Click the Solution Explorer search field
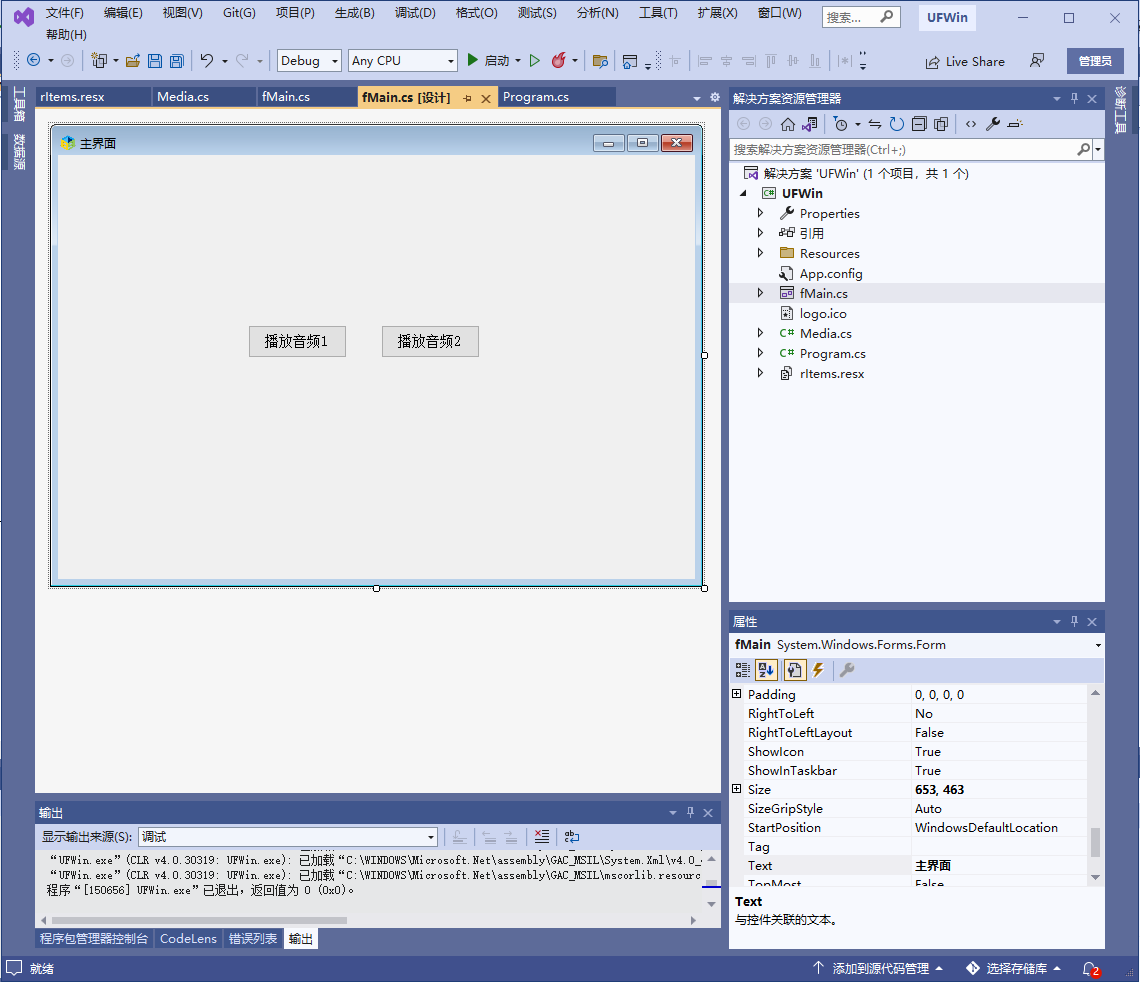Image resolution: width=1140 pixels, height=982 pixels. [903, 150]
